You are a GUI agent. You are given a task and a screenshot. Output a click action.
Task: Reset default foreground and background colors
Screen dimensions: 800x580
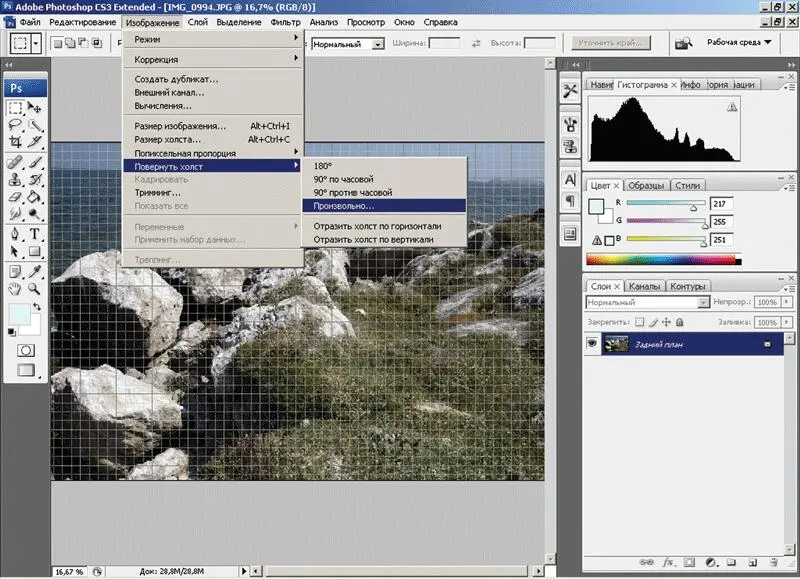click(12, 333)
